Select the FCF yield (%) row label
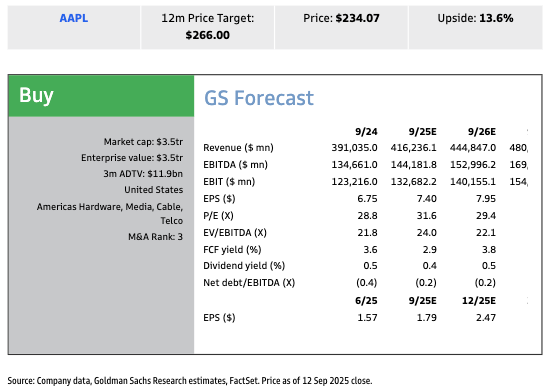This screenshot has height=392, width=549. [232, 250]
